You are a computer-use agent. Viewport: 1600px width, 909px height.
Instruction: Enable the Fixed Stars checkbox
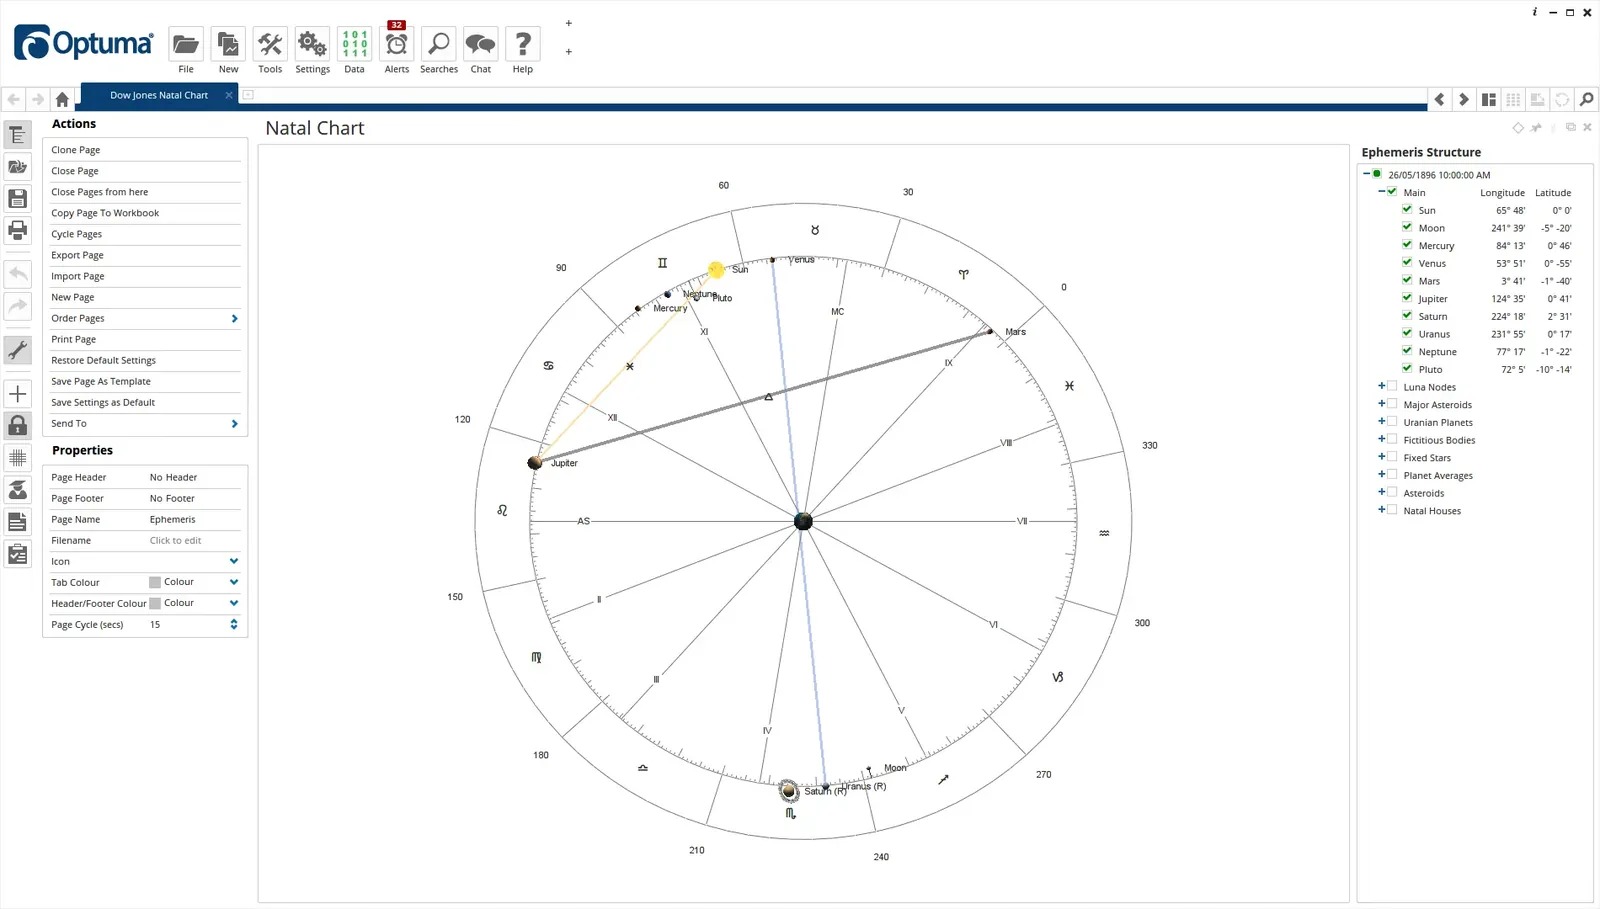(x=1392, y=457)
